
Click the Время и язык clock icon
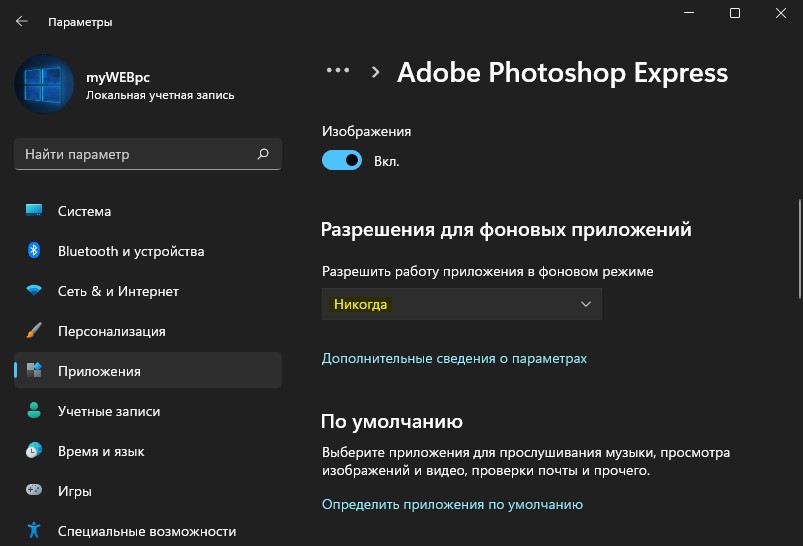click(x=34, y=450)
